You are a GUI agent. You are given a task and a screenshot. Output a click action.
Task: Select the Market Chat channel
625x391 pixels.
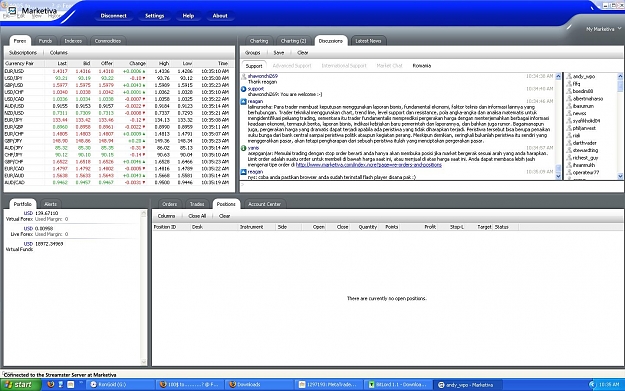tap(389, 66)
